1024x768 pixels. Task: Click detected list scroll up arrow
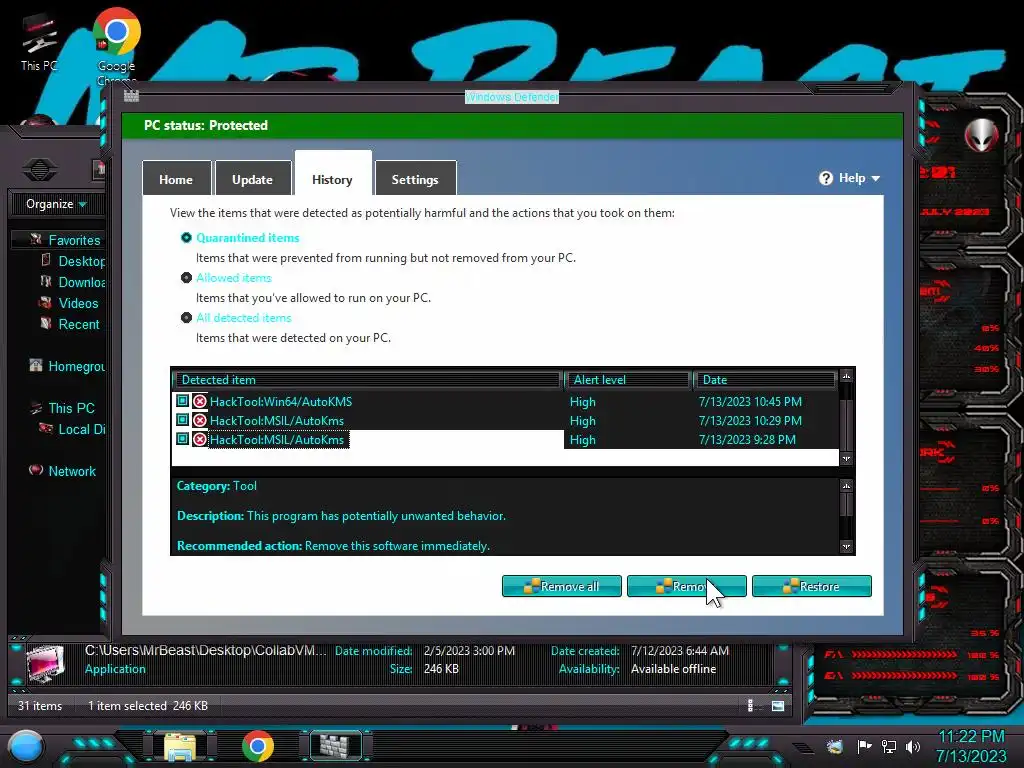[846, 376]
